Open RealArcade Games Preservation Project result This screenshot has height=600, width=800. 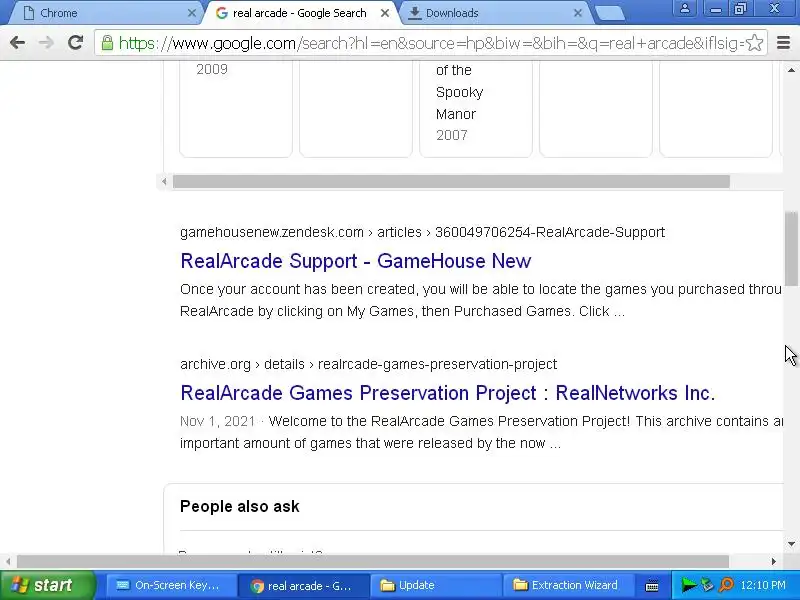click(447, 393)
